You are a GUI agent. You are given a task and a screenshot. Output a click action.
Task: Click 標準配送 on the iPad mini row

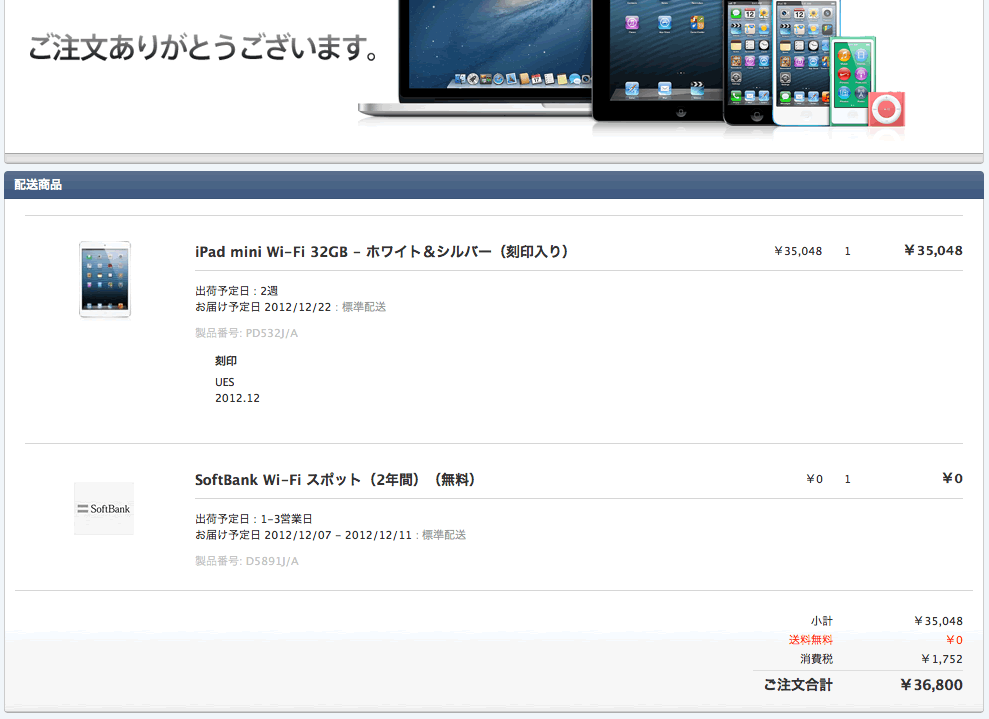(x=364, y=307)
